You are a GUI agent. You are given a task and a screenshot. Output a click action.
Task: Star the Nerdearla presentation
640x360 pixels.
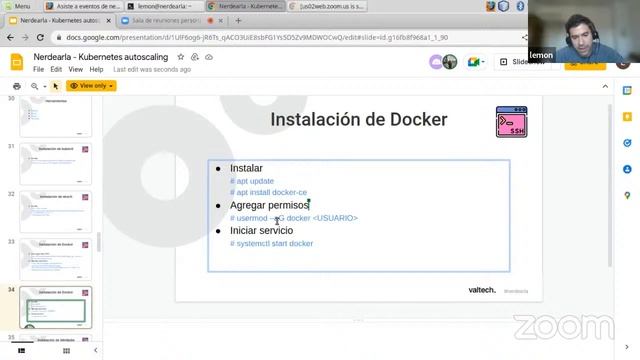coord(180,57)
